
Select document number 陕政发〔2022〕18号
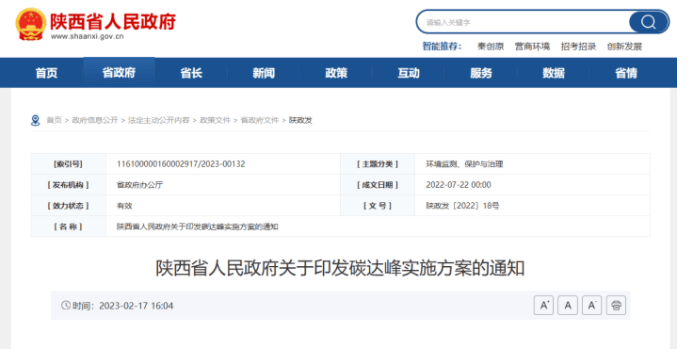(x=462, y=206)
